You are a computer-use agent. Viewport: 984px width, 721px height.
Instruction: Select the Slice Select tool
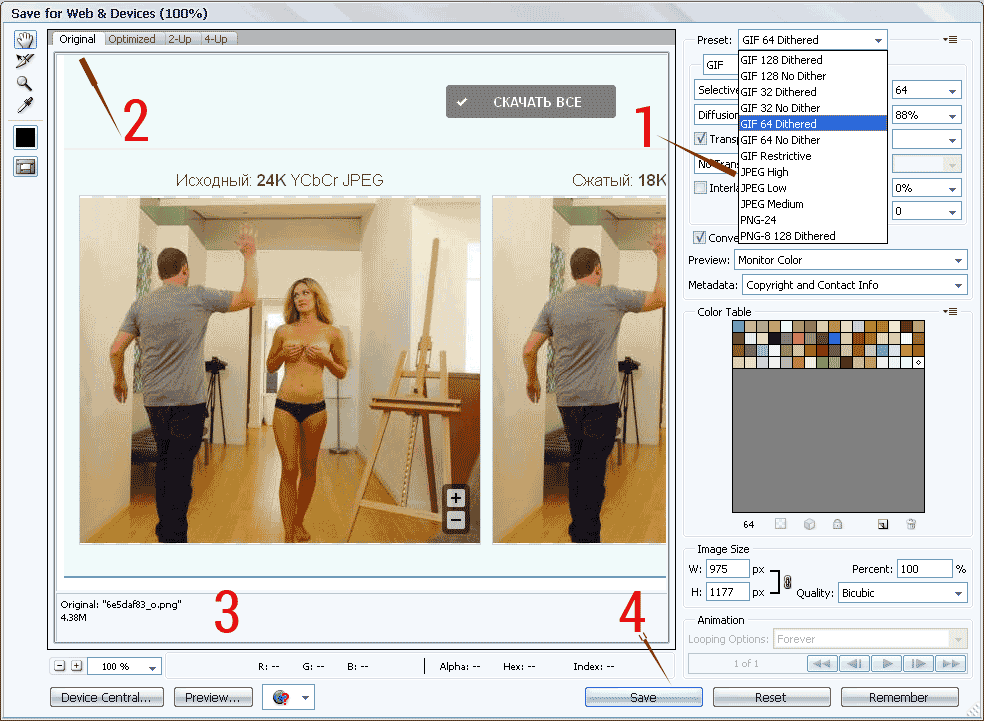coord(25,61)
